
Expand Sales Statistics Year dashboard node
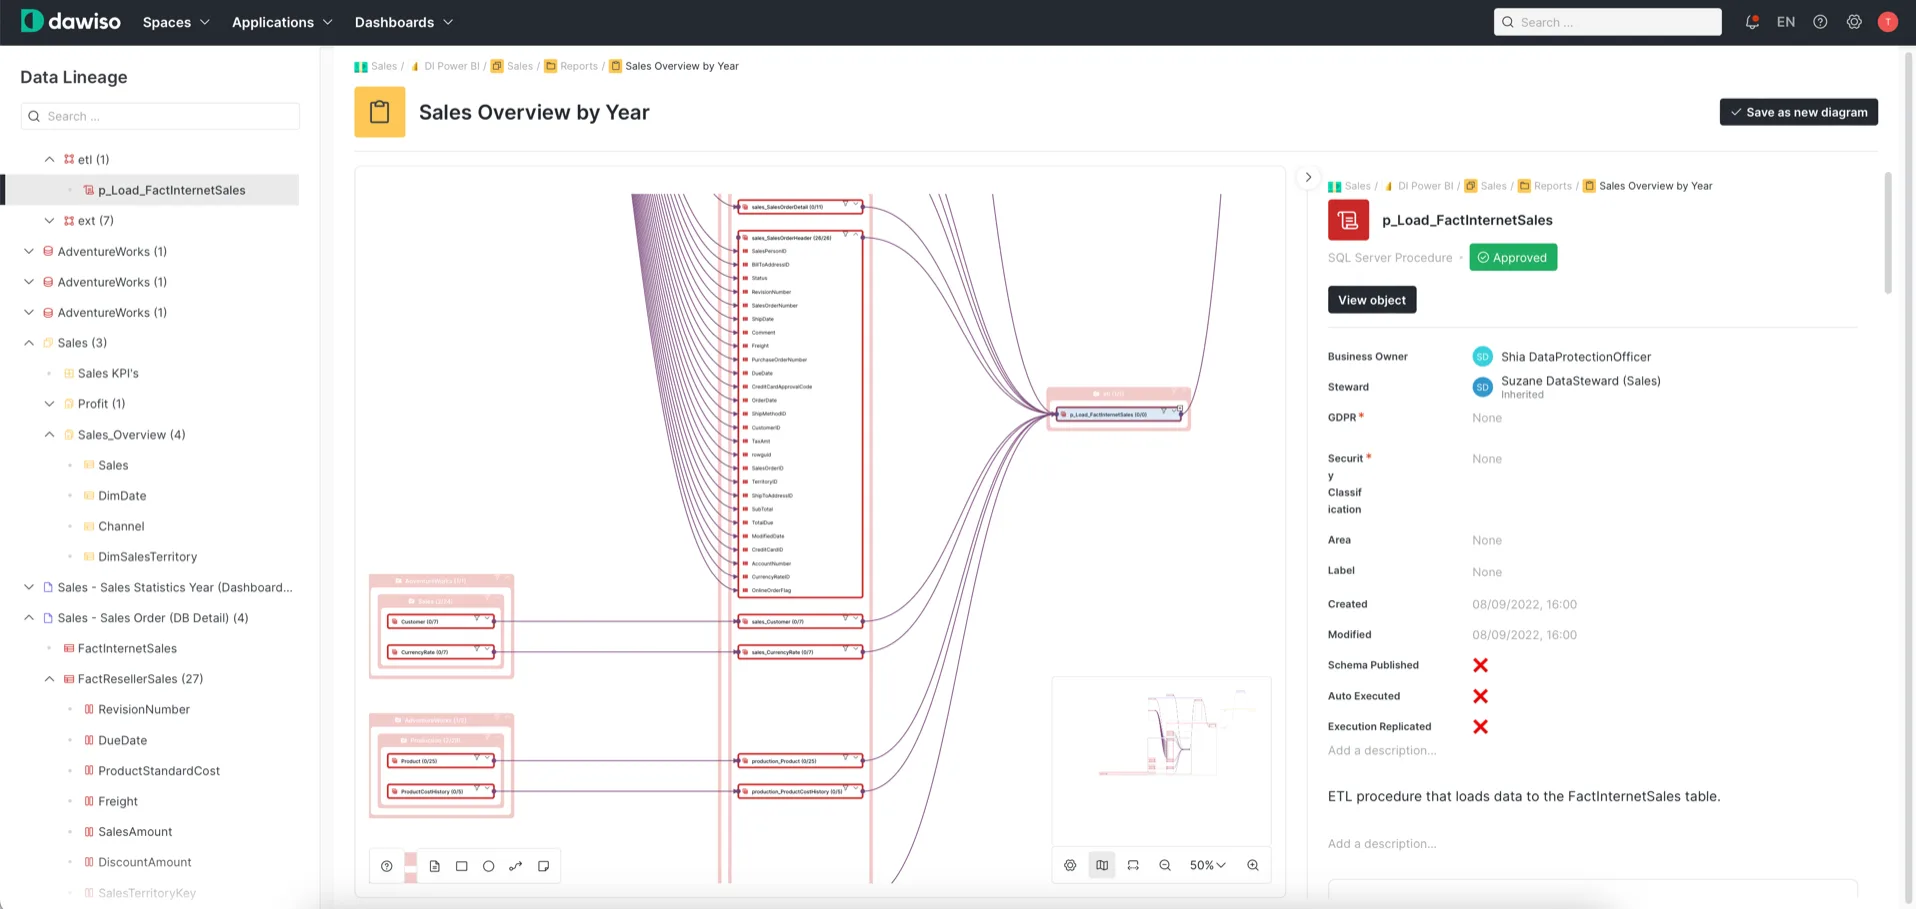tap(29, 587)
